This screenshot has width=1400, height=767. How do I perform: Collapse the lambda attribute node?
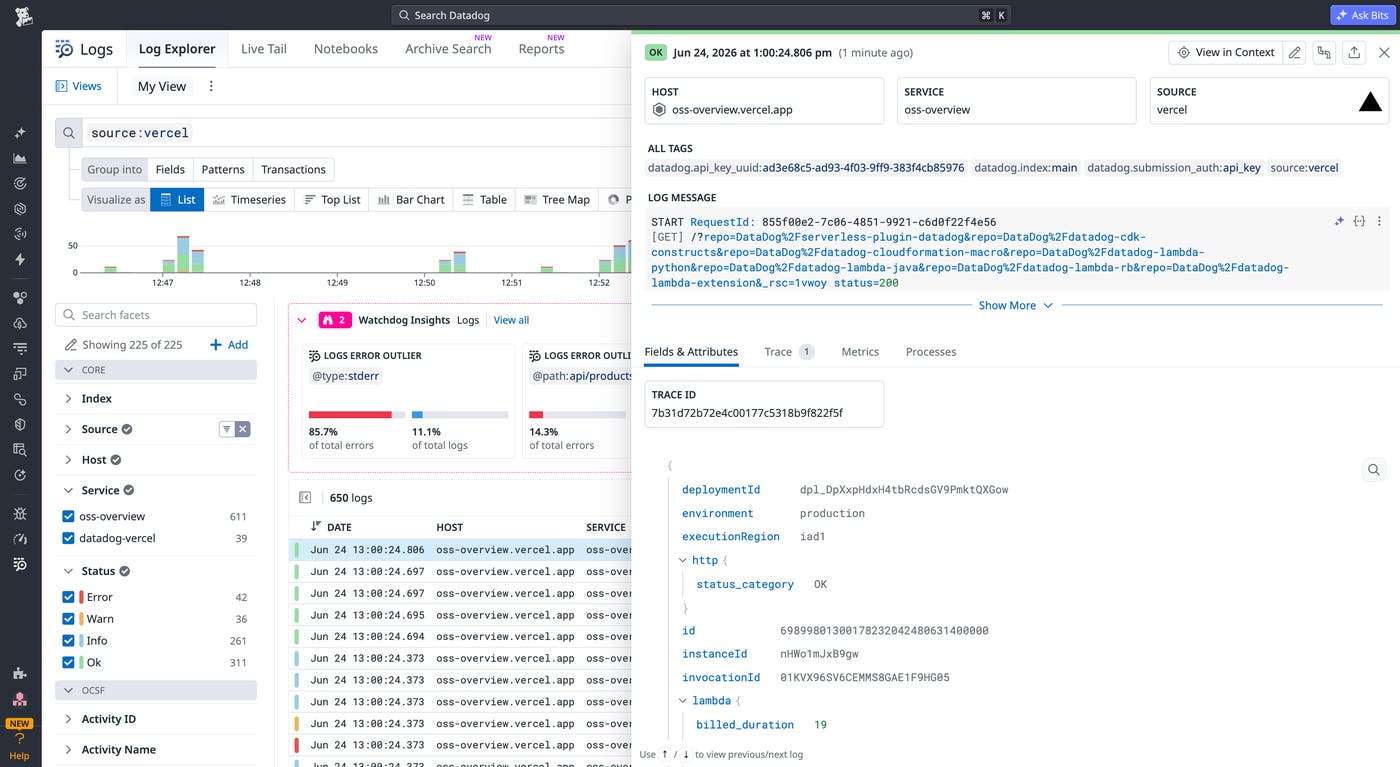point(683,701)
